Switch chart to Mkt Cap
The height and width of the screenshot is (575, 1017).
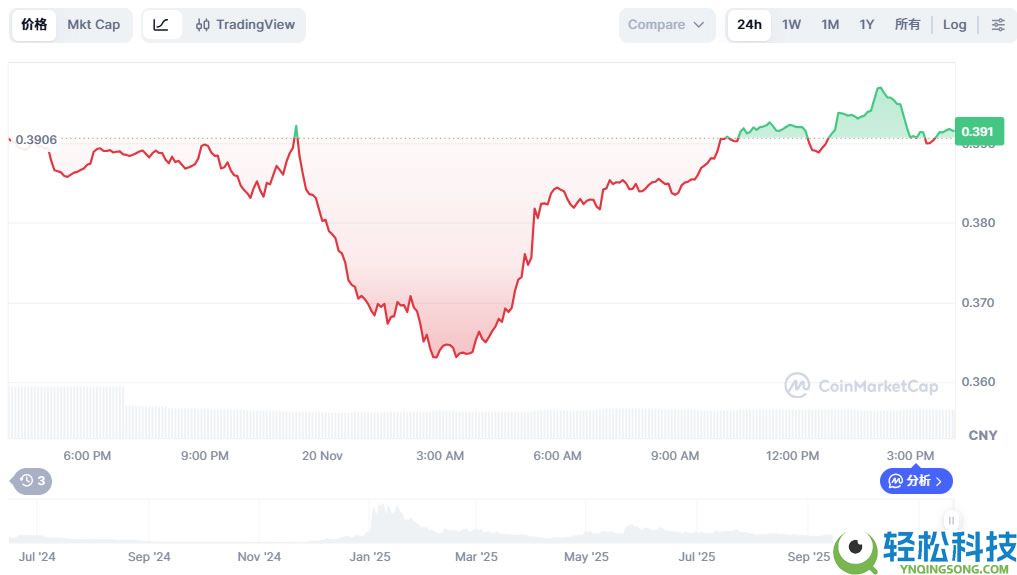click(x=93, y=25)
